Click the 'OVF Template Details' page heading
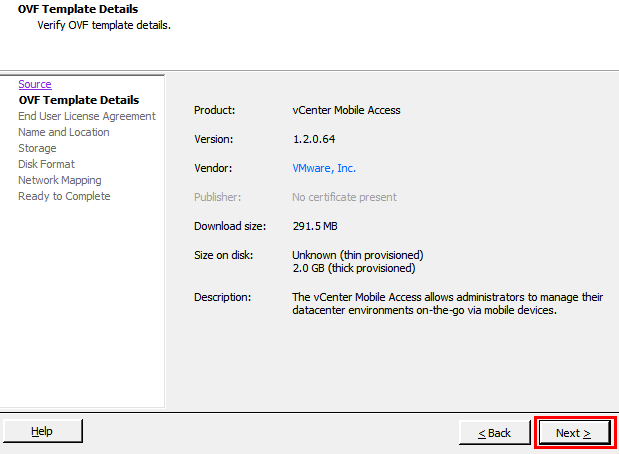The image size is (619, 454). [78, 9]
